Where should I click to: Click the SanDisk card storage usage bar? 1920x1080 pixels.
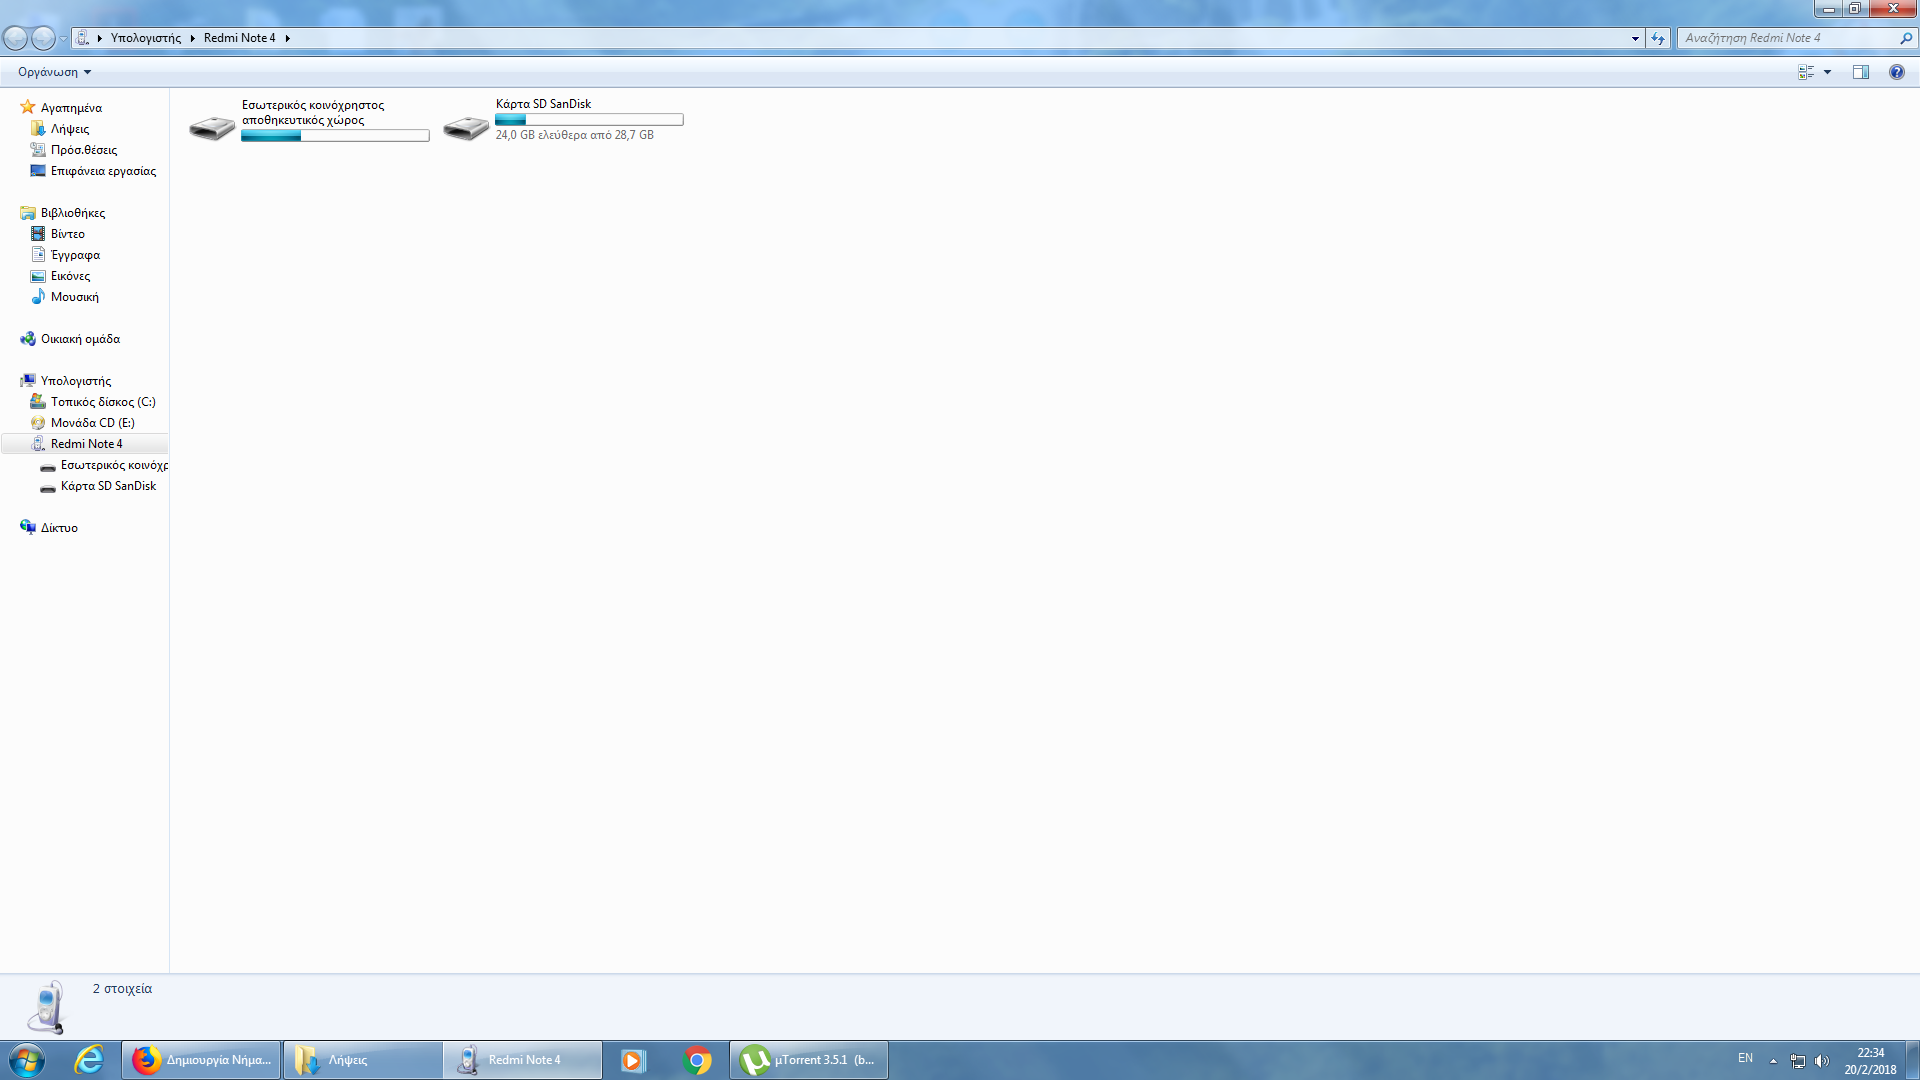(589, 120)
